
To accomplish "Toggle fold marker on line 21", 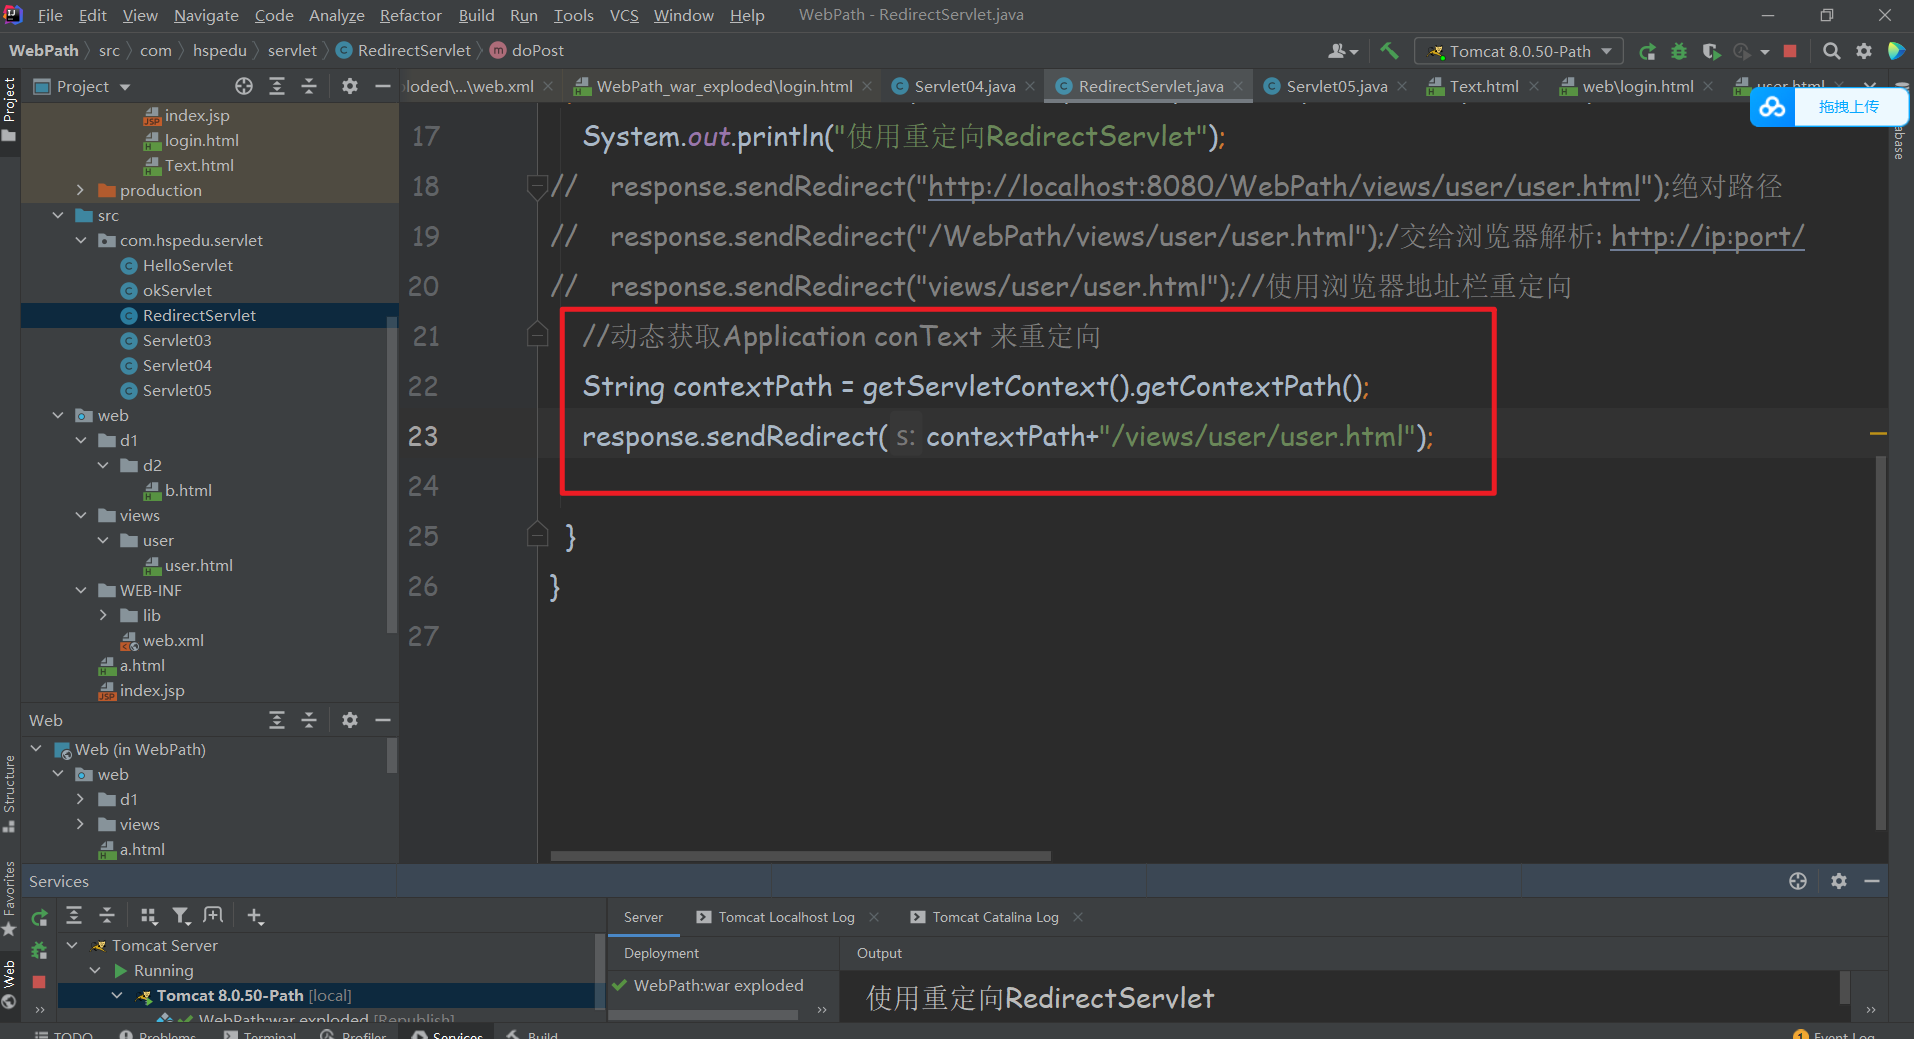I will [x=537, y=335].
